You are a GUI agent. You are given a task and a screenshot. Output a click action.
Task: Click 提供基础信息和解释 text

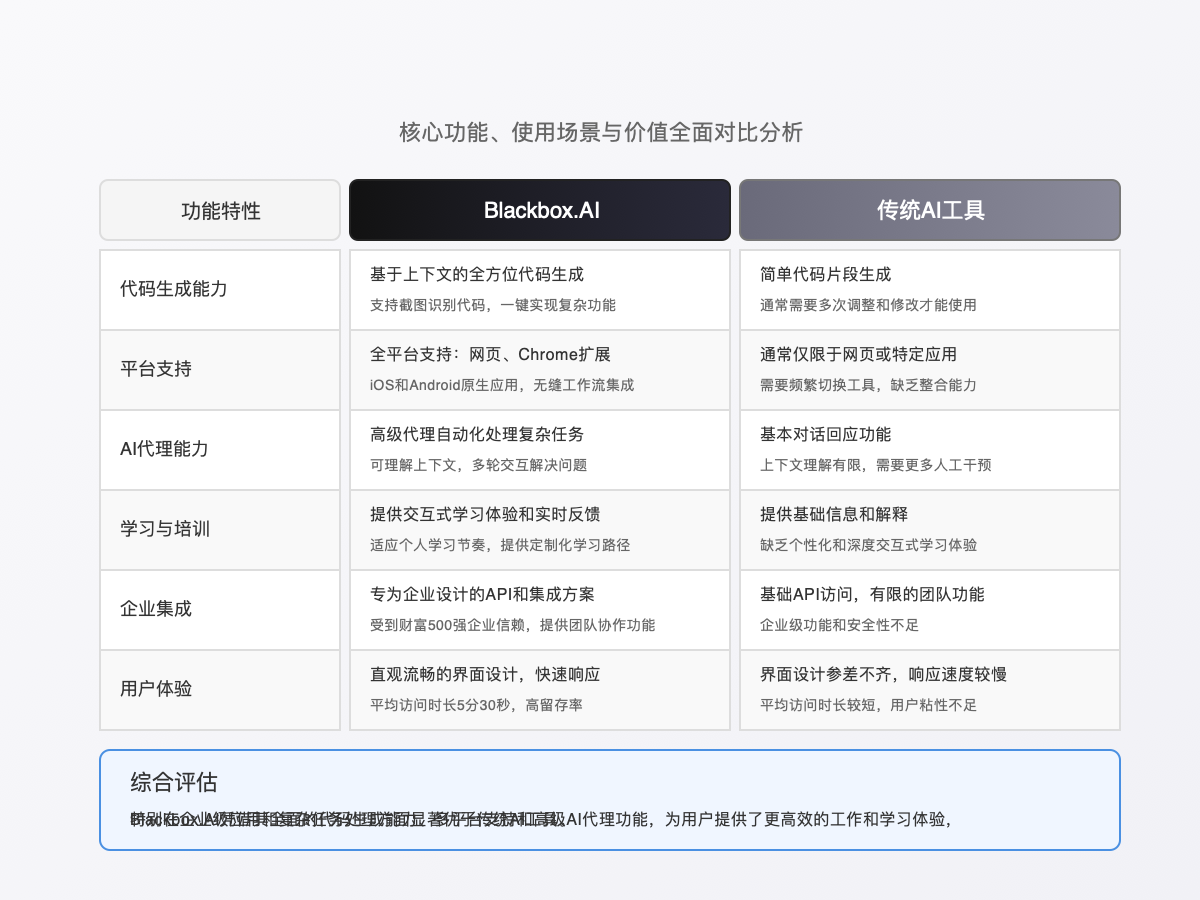tap(834, 514)
